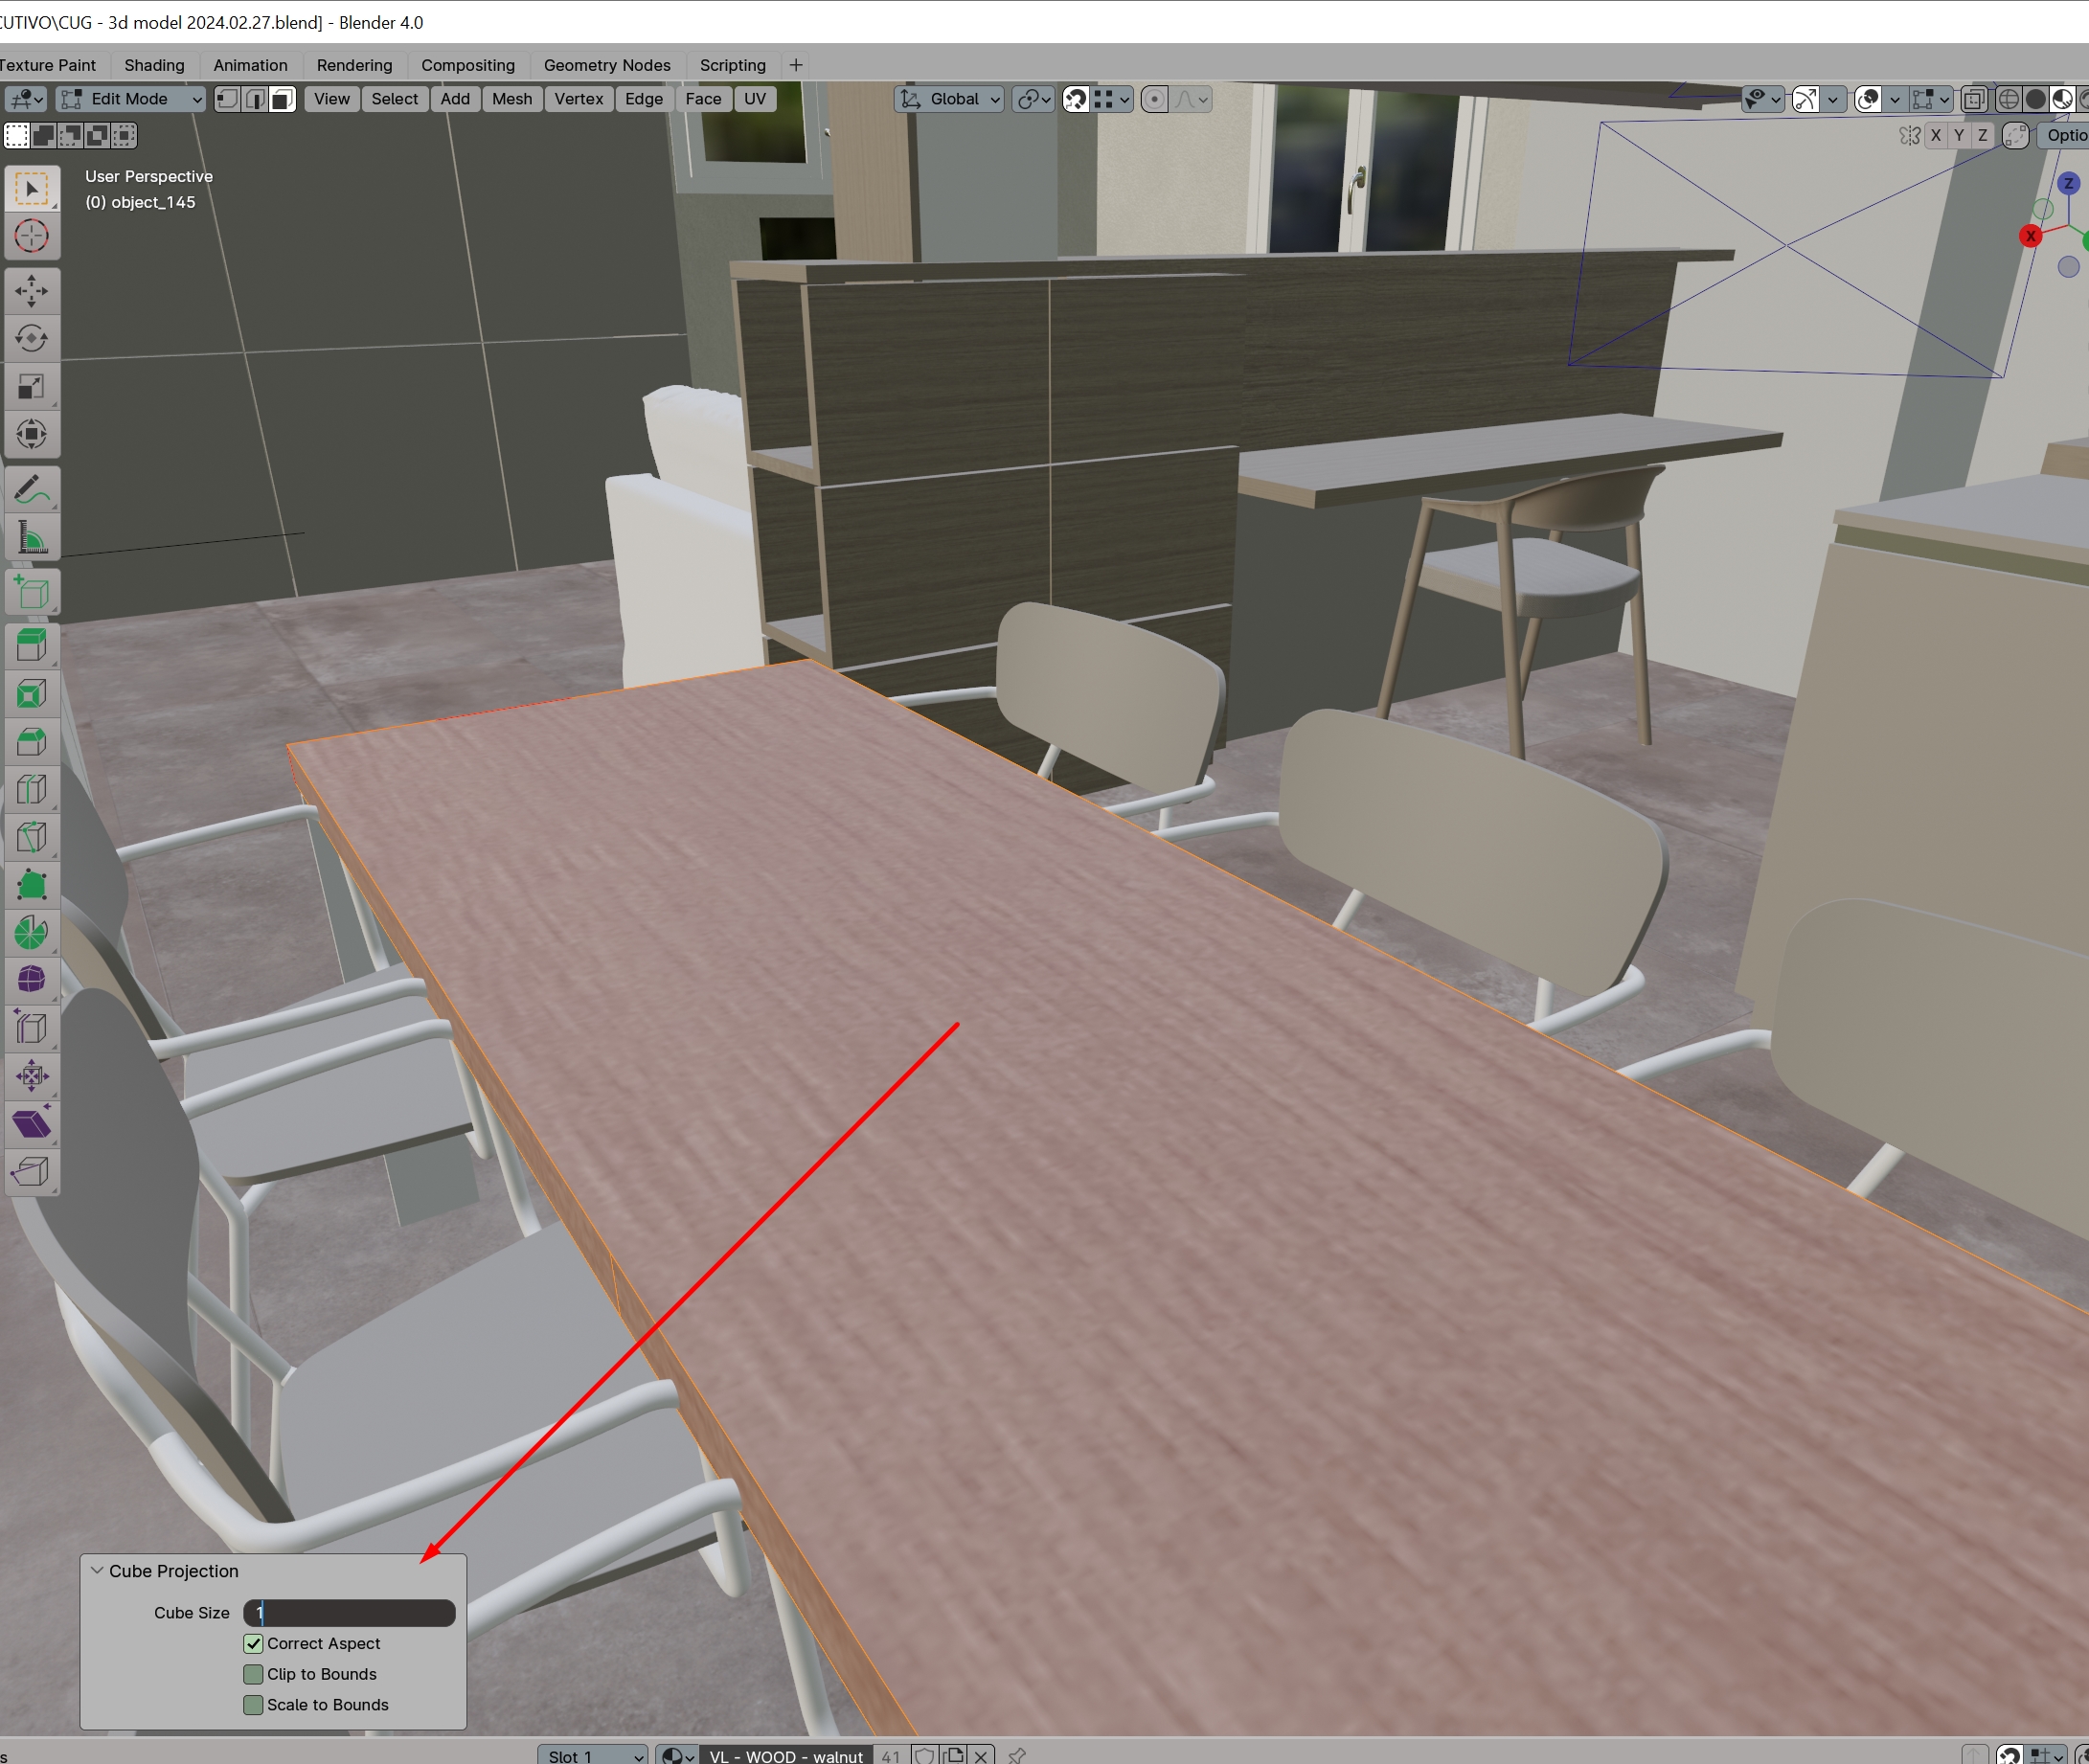The image size is (2089, 1764).
Task: Enable Clip to Bounds checkbox
Action: 253,1674
